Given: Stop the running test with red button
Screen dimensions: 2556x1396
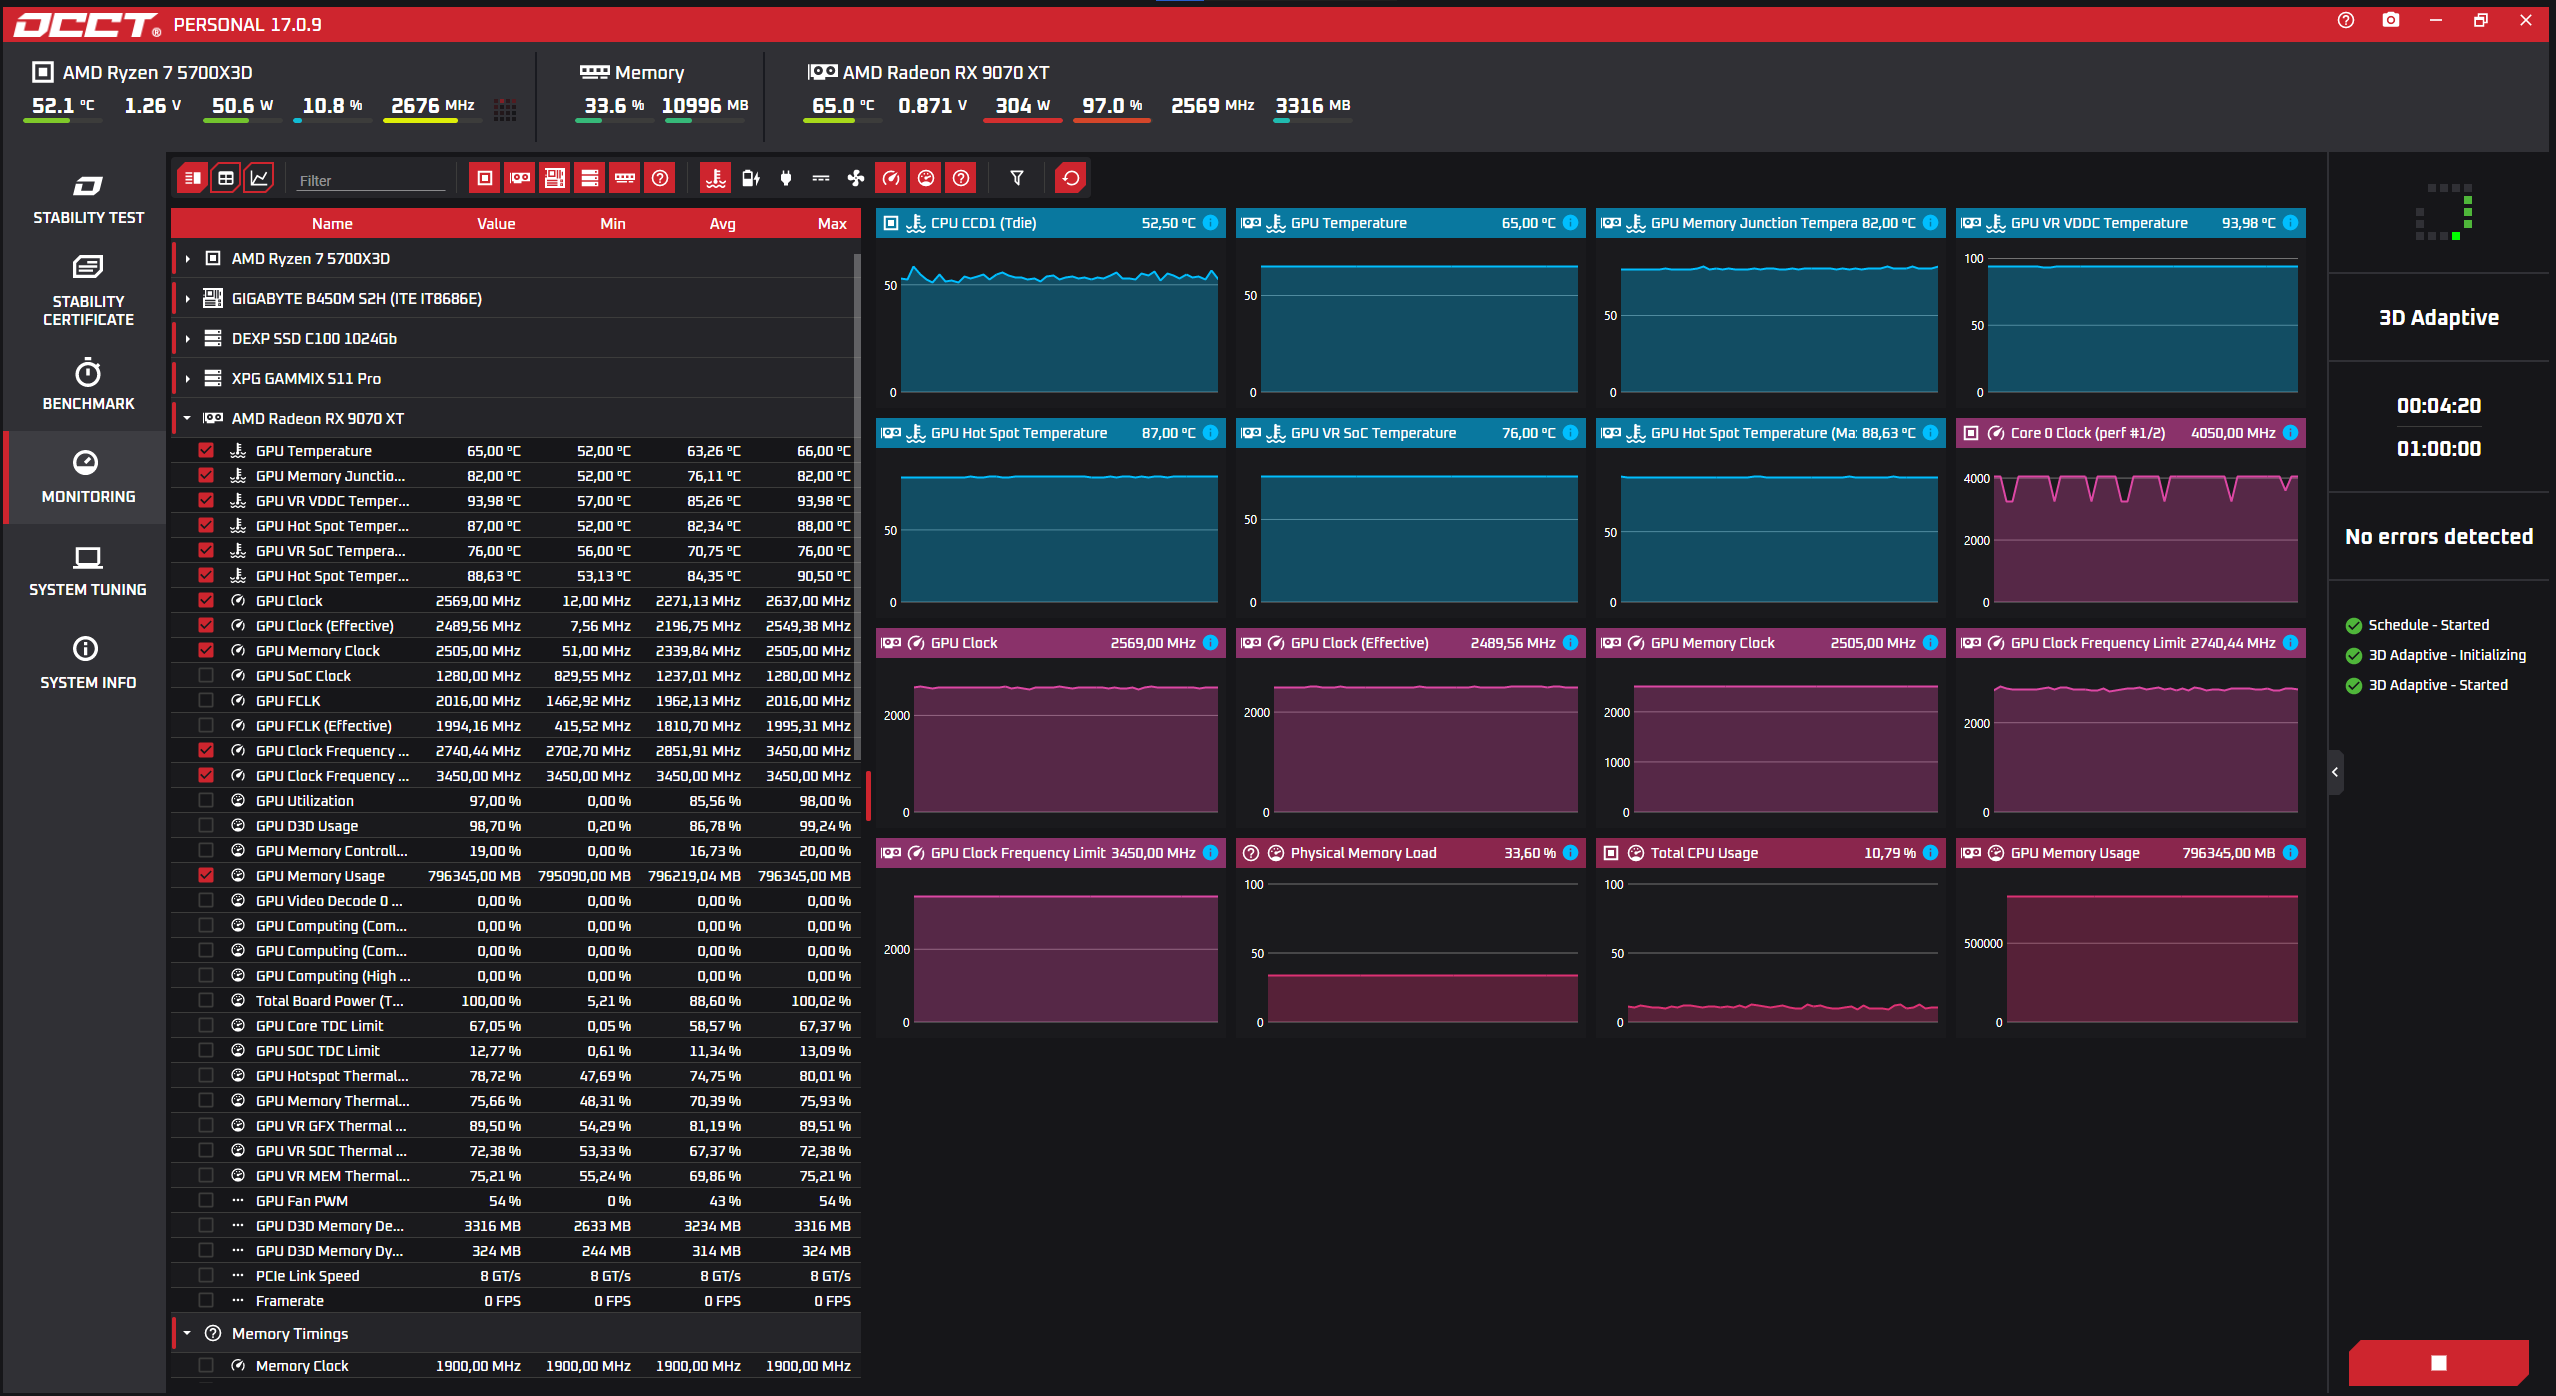Looking at the screenshot, I should [x=2439, y=1363].
